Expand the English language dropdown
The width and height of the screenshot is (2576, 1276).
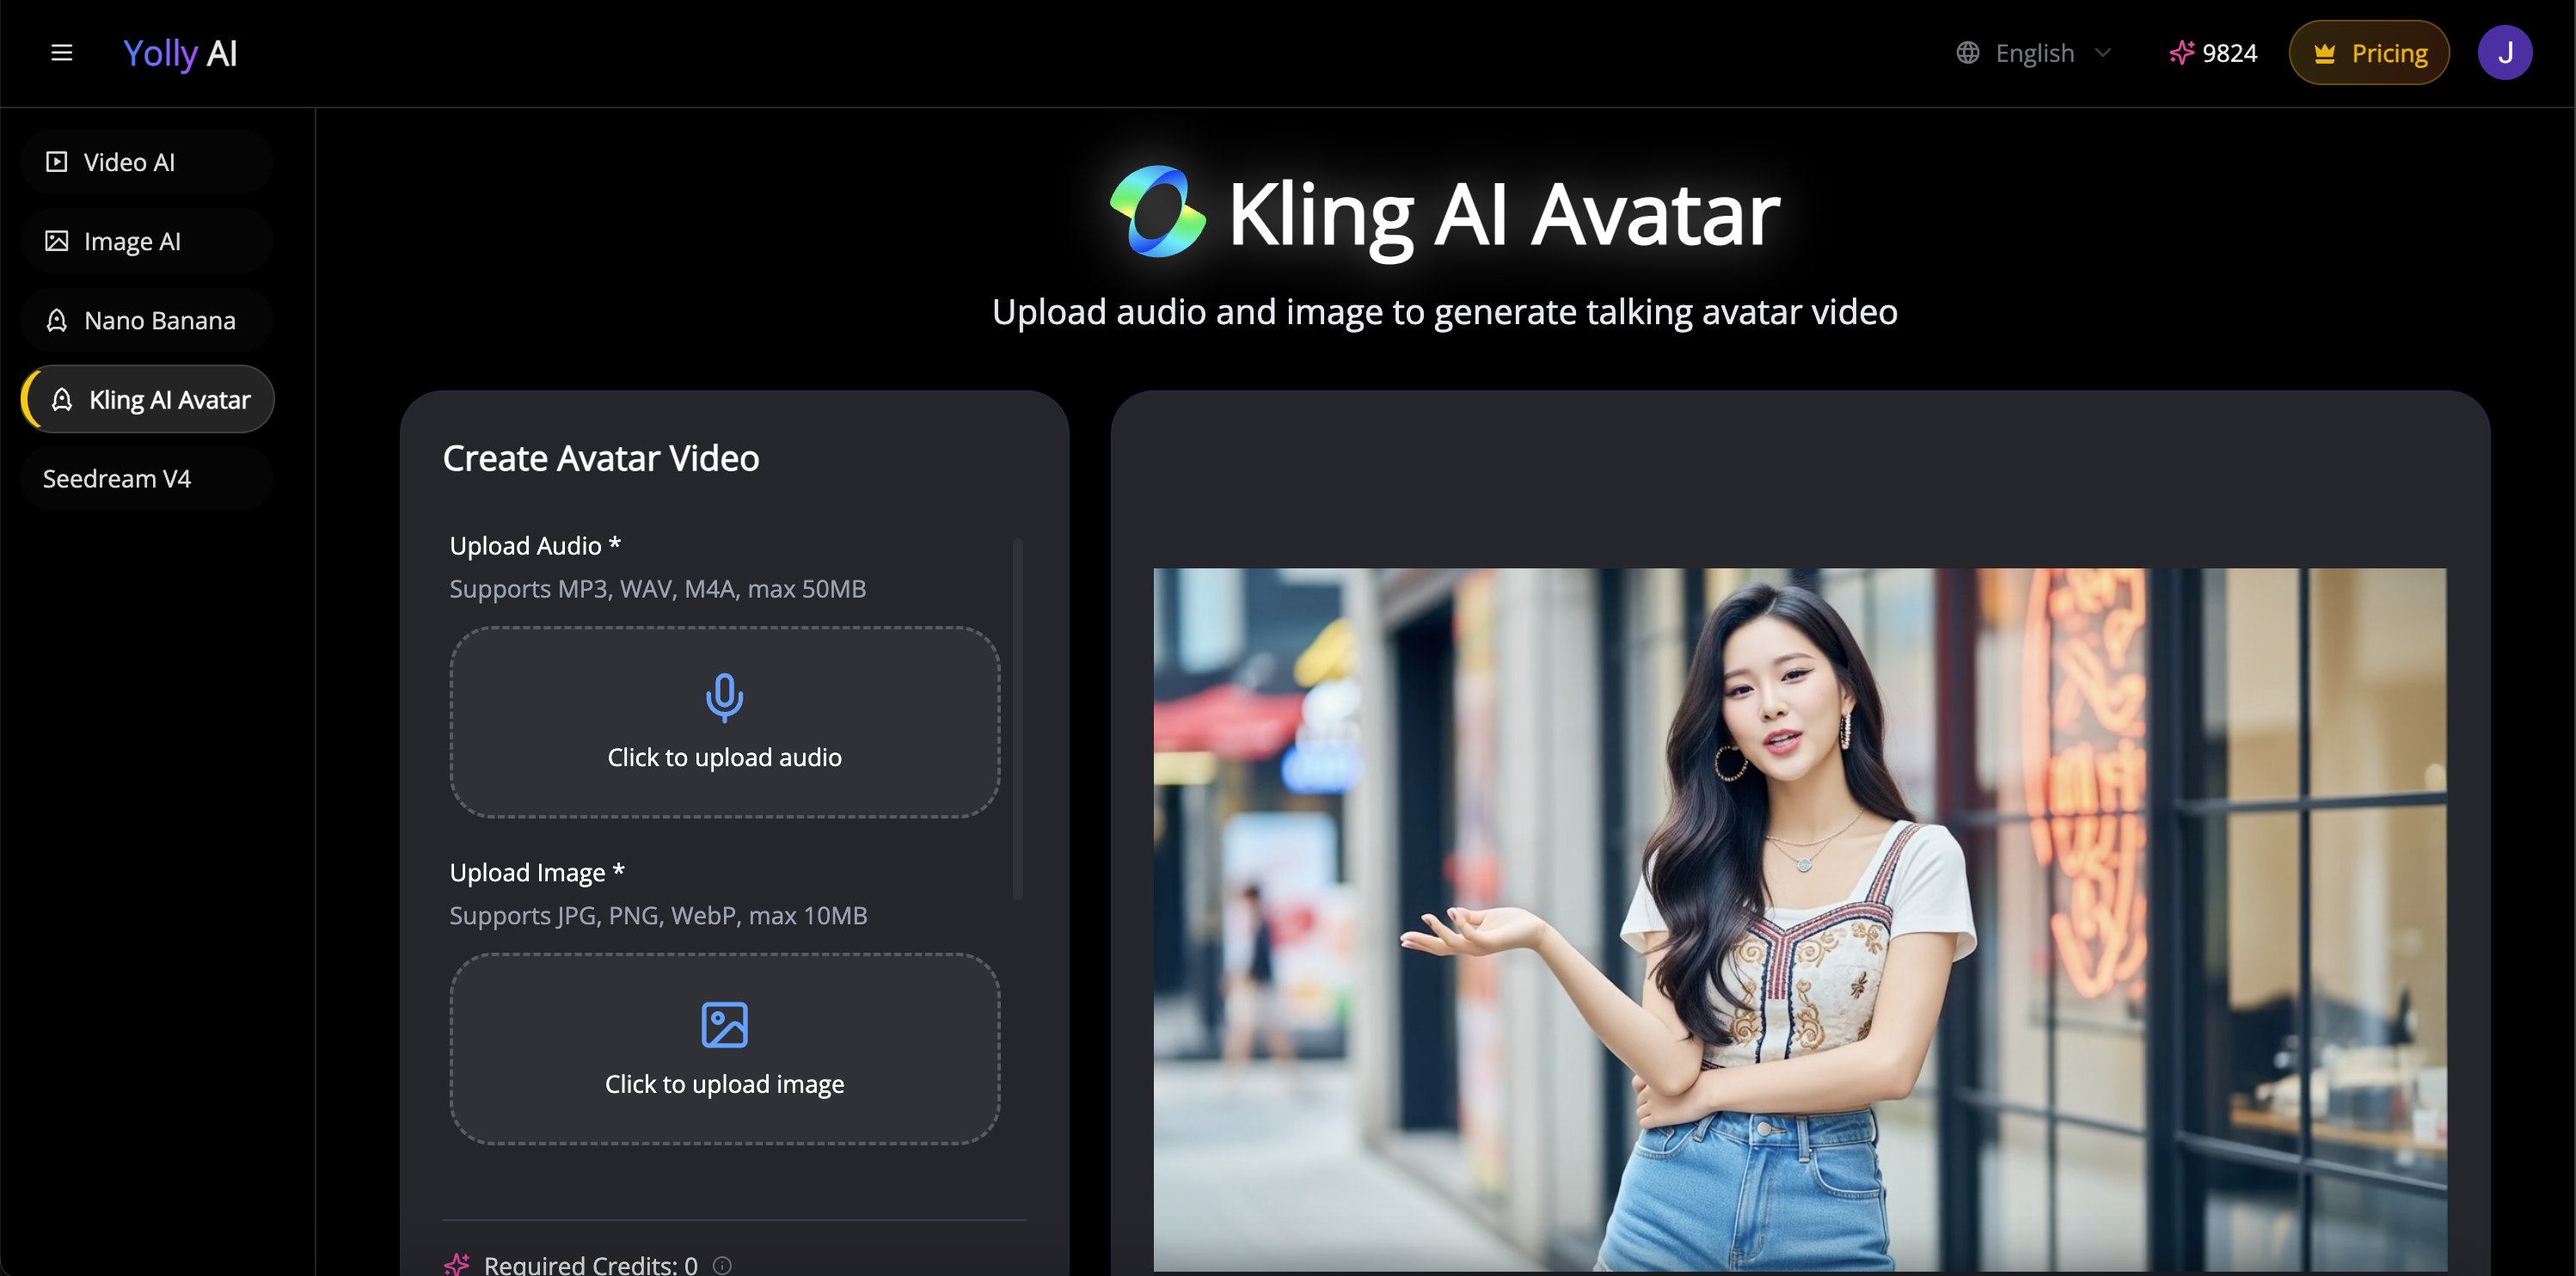tap(2034, 53)
